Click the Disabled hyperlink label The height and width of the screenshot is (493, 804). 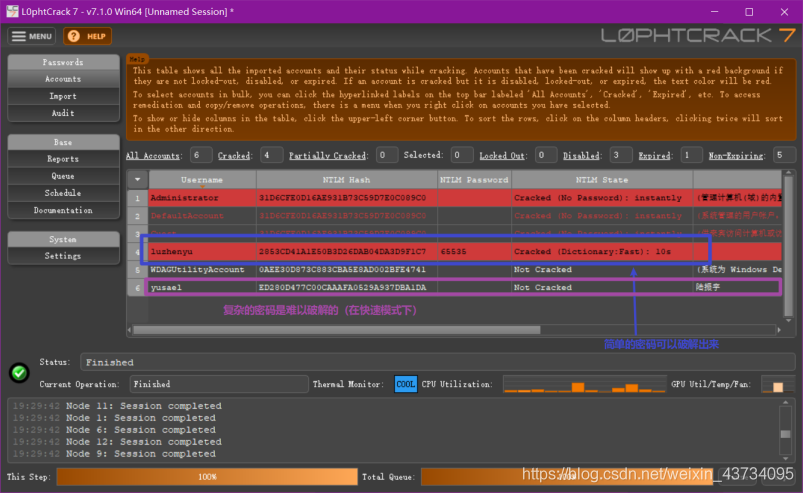tap(580, 155)
